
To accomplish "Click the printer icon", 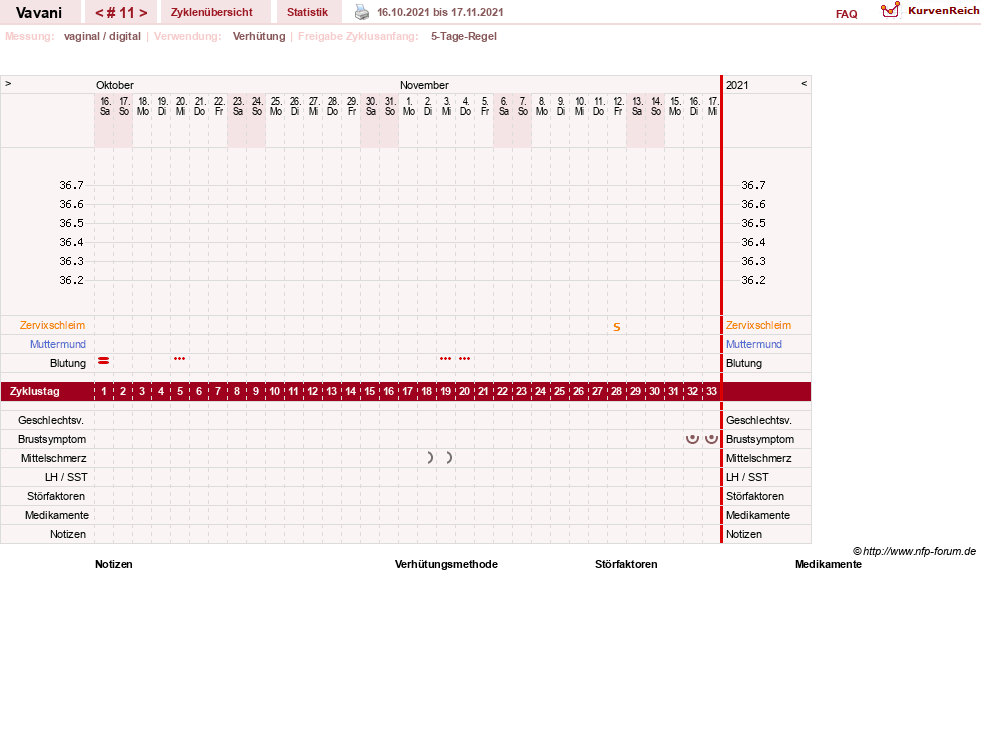I will tap(362, 12).
